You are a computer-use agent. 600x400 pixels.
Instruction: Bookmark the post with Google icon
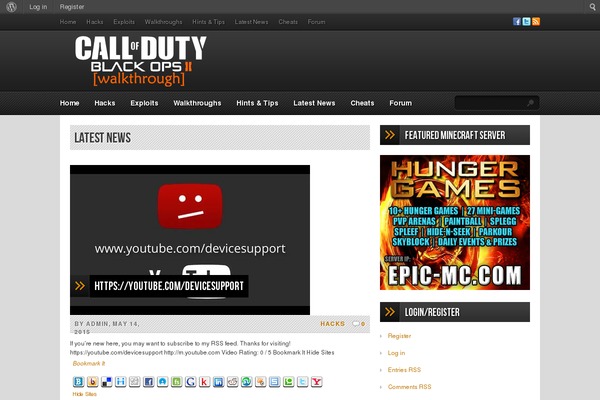(191, 382)
